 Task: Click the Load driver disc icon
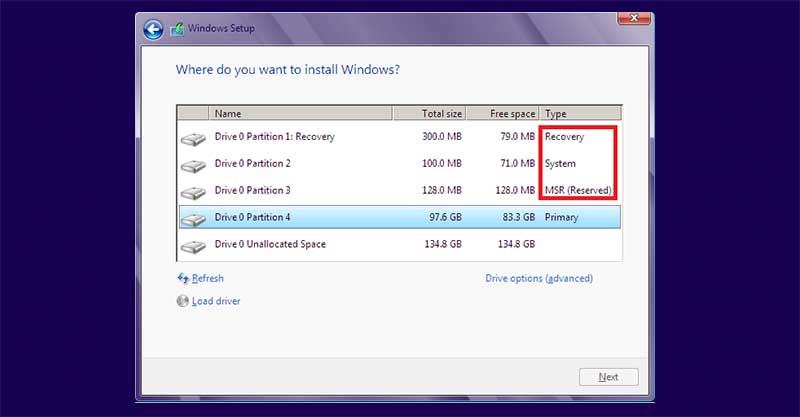183,301
